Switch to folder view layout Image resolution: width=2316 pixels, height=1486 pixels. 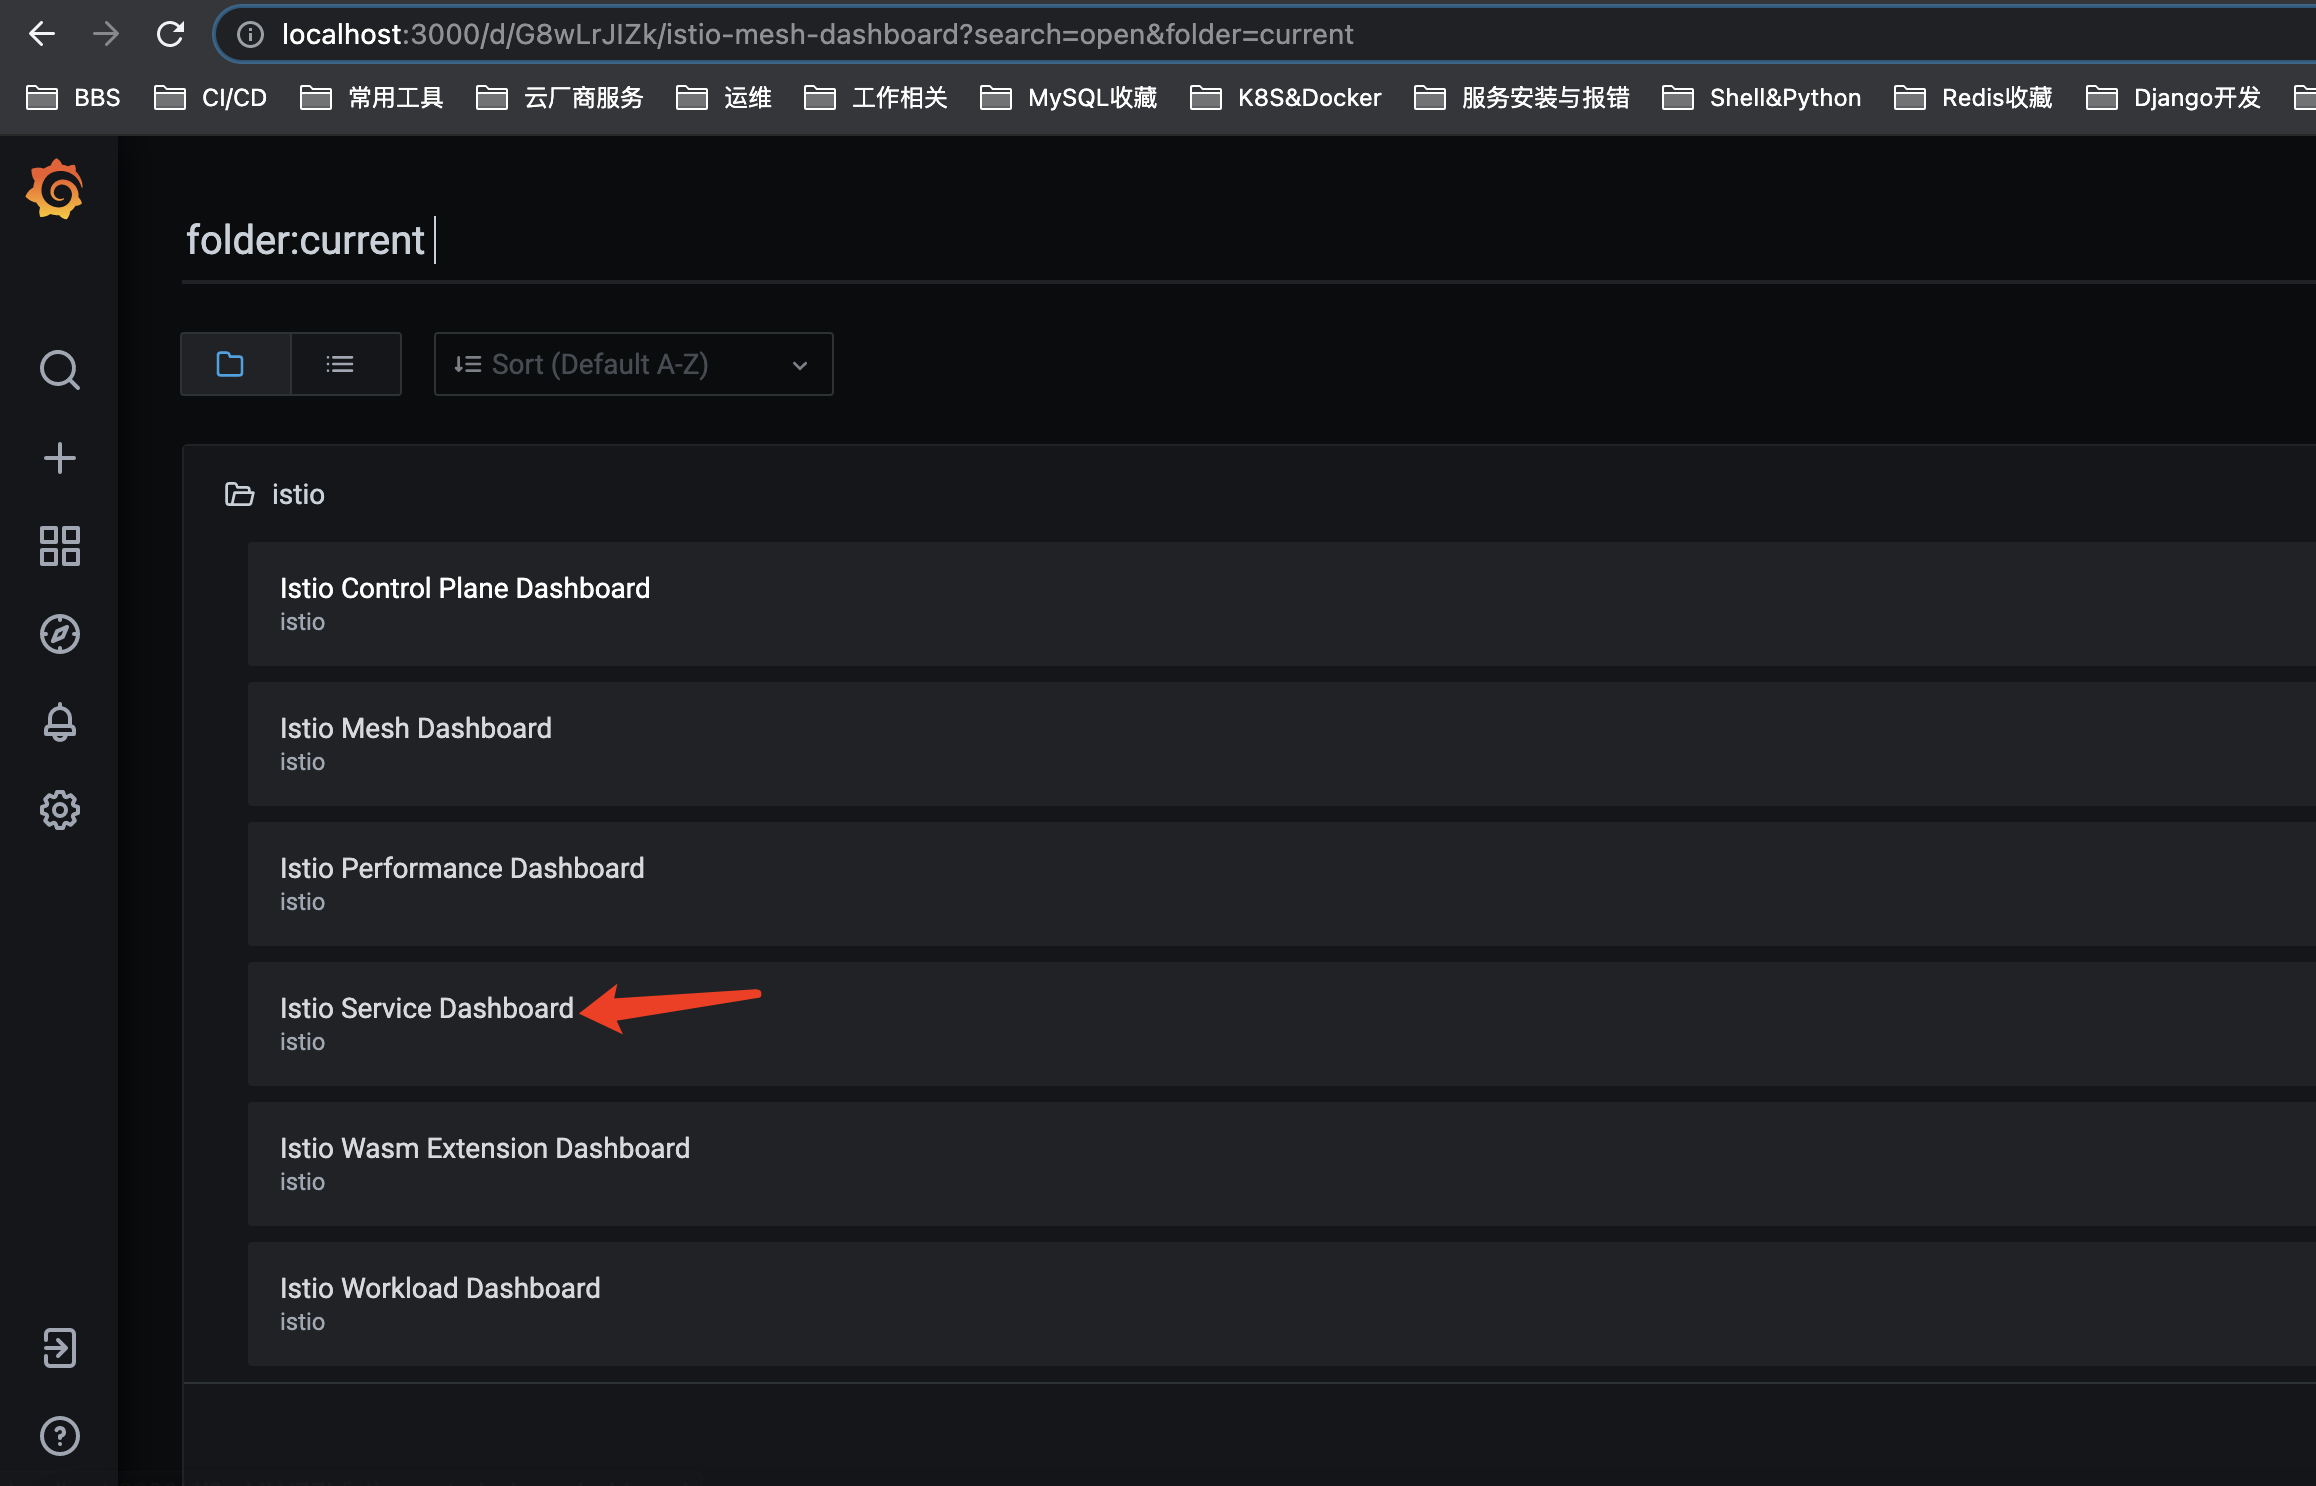(231, 364)
